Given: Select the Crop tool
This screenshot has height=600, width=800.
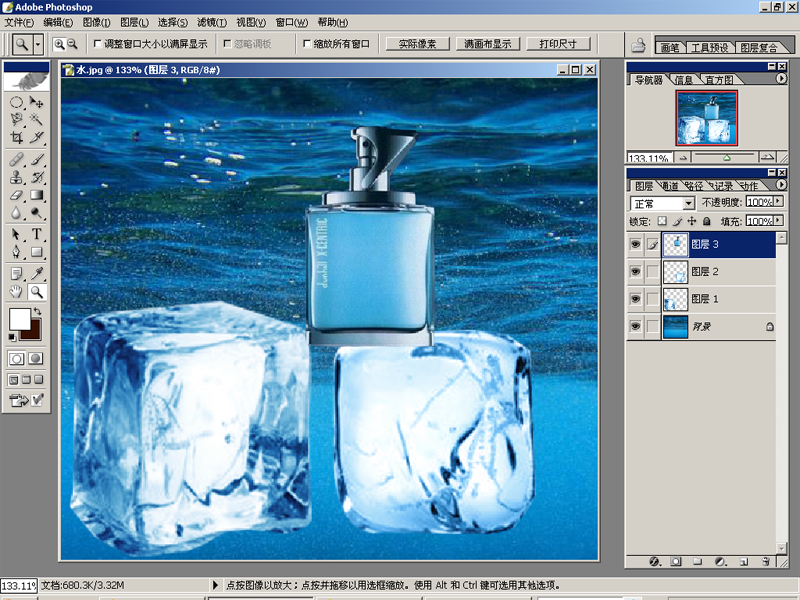Looking at the screenshot, I should pos(16,137).
